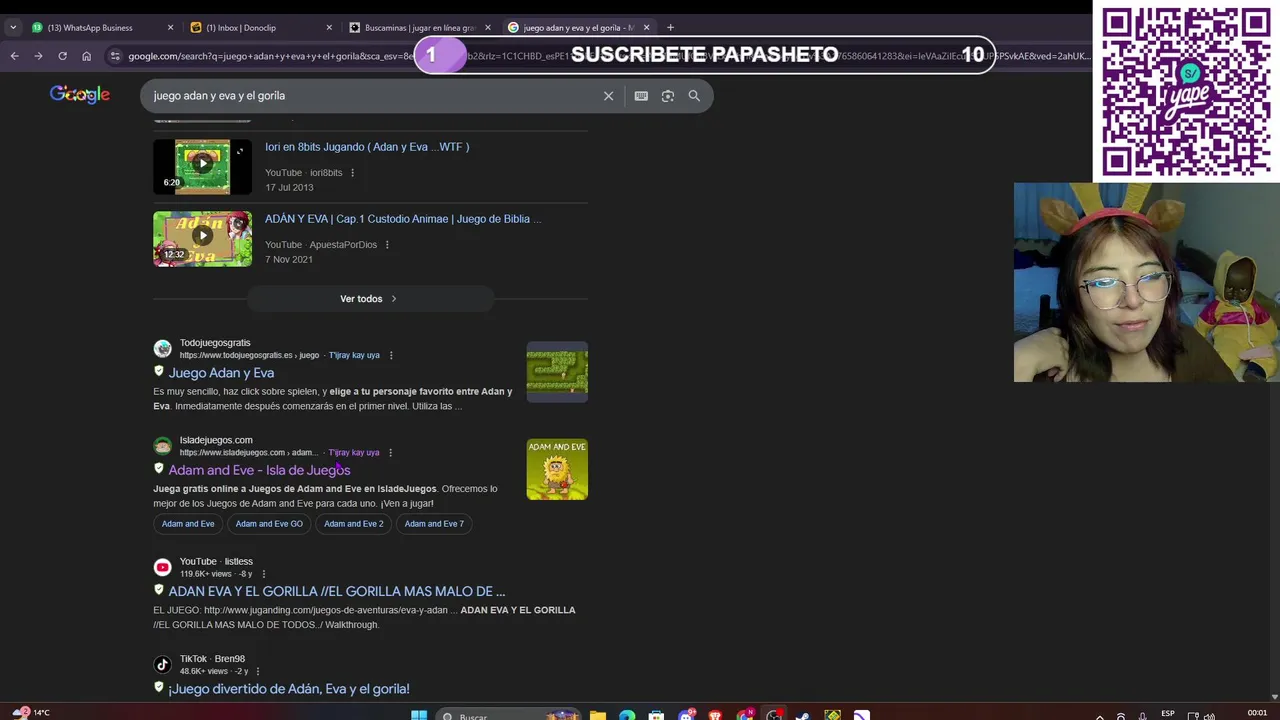Search by image with camera icon
Screen dimensions: 1280x720
(x=667, y=96)
